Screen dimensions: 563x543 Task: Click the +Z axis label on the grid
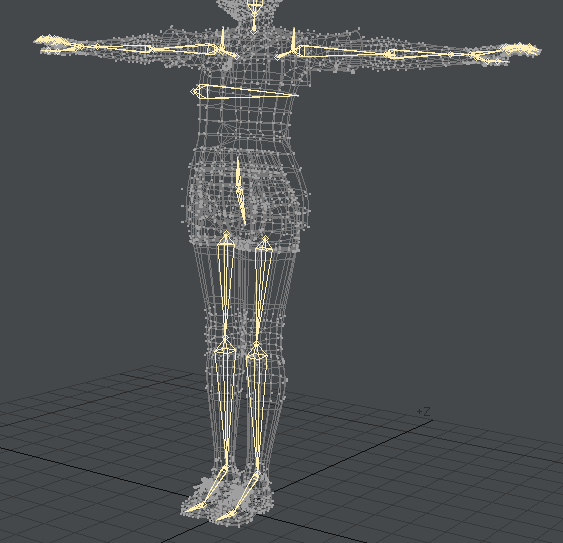pyautogui.click(x=423, y=412)
